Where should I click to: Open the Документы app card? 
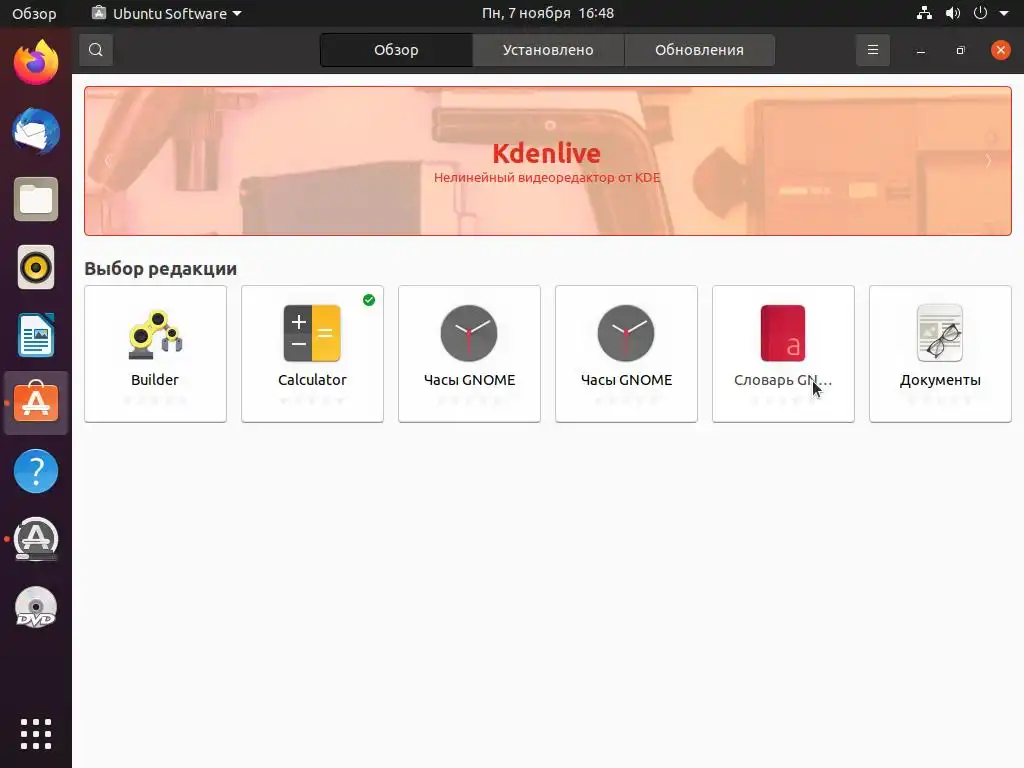click(940, 354)
